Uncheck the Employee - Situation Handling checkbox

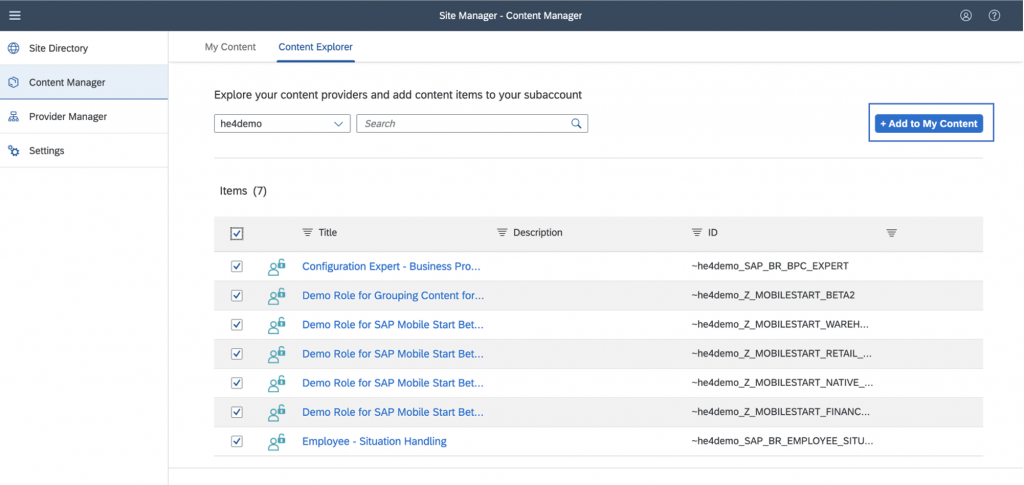pos(237,441)
